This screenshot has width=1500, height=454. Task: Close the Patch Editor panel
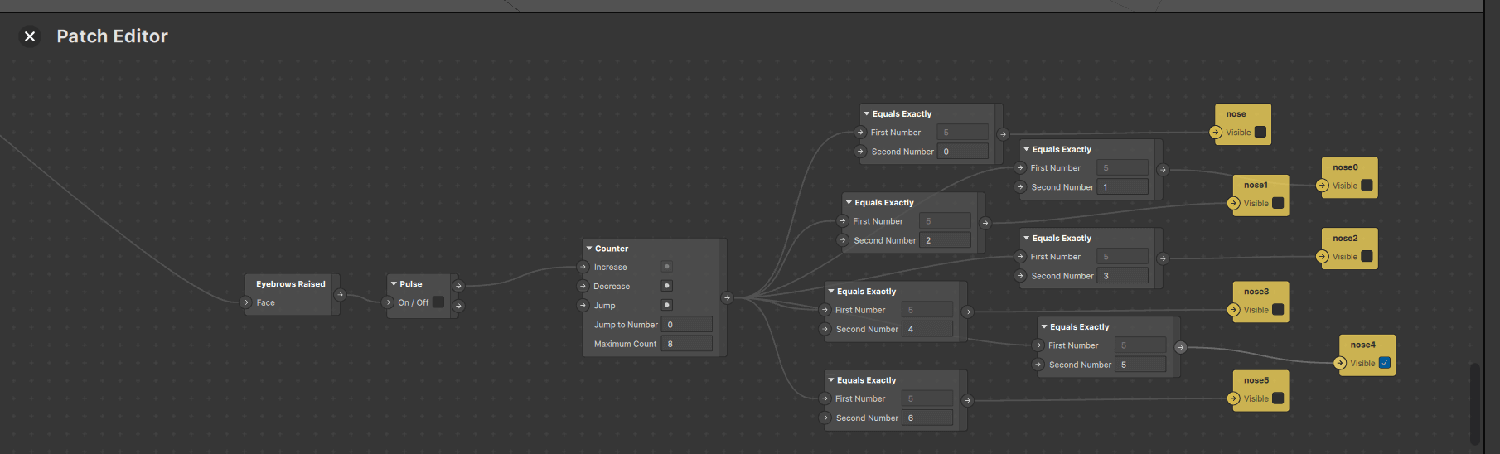coord(30,36)
